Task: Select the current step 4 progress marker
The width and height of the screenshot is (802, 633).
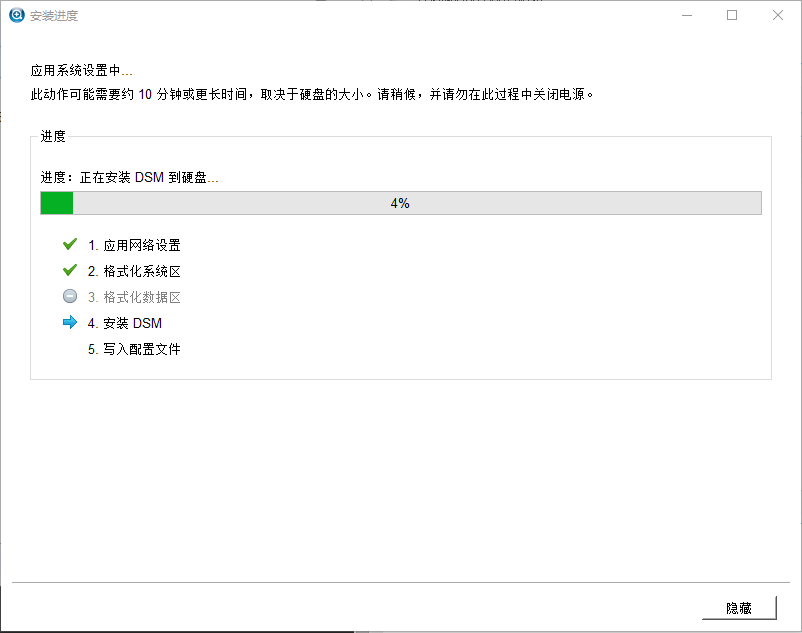Action: coord(69,322)
